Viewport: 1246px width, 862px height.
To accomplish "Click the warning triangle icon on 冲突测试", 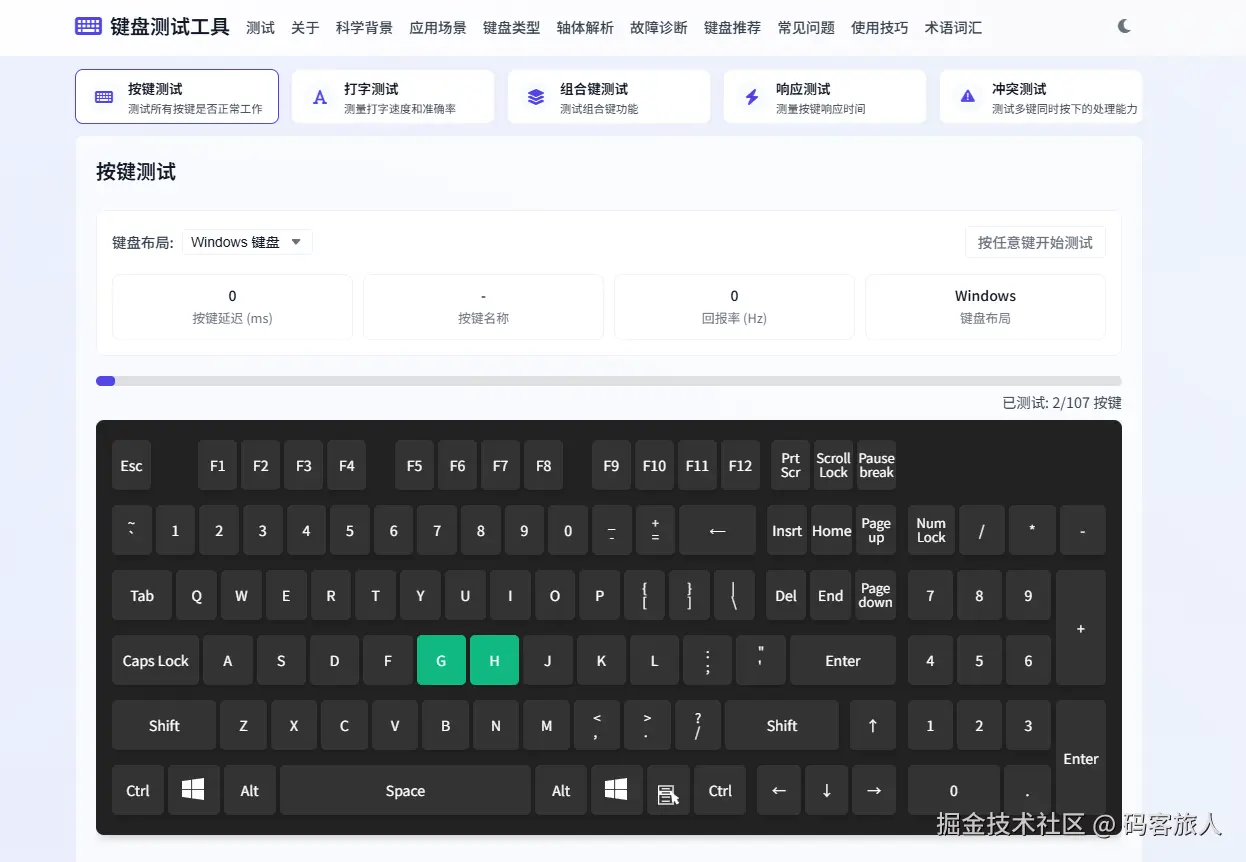I will (x=967, y=96).
